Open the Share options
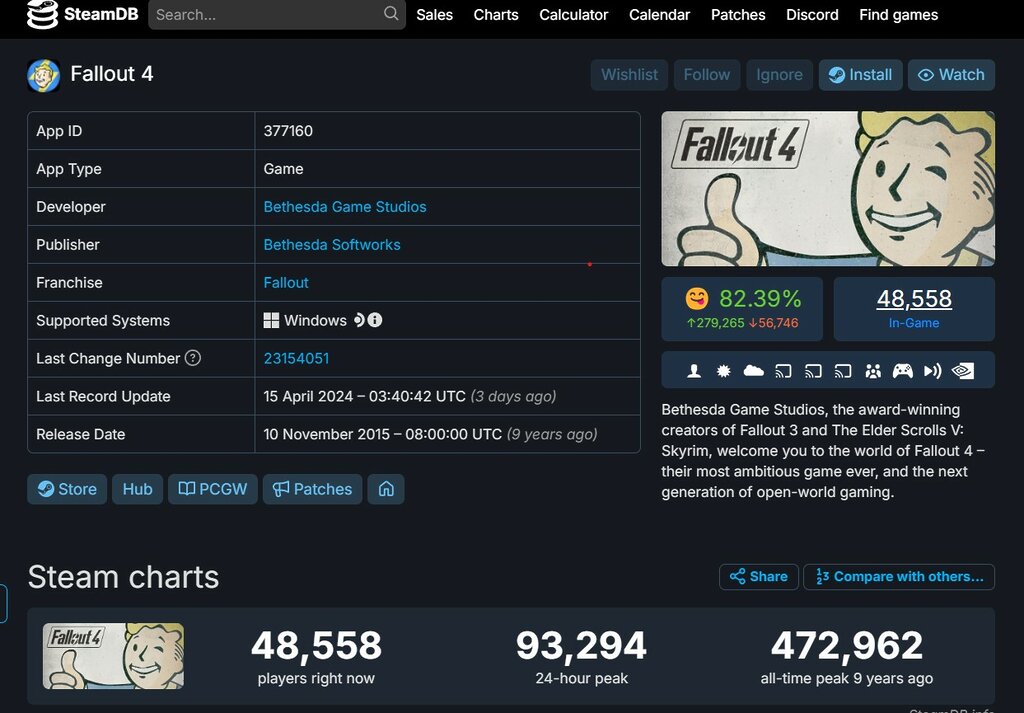 pyautogui.click(x=758, y=576)
